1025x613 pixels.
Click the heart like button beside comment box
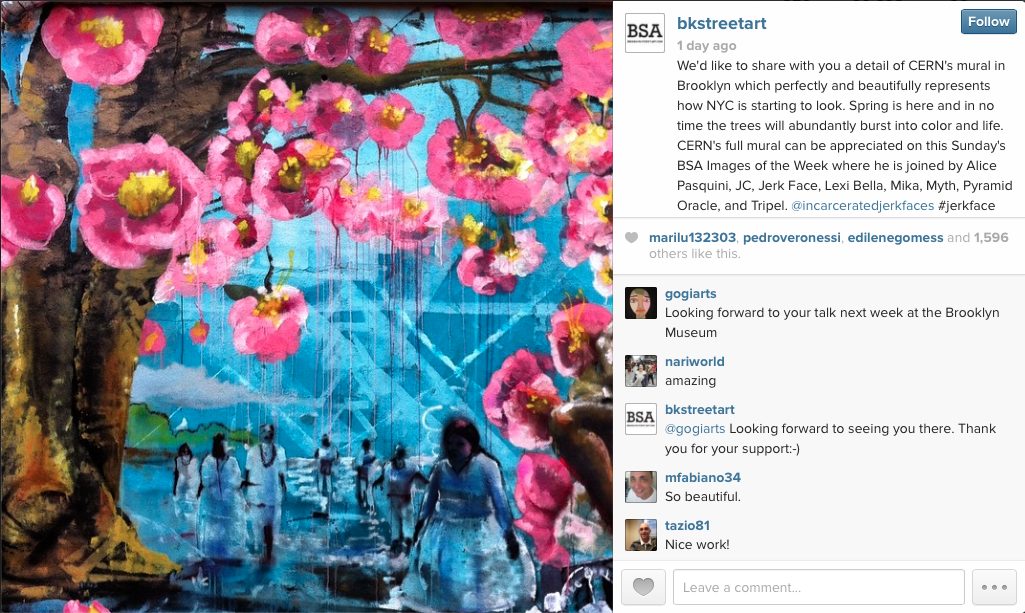click(x=643, y=587)
